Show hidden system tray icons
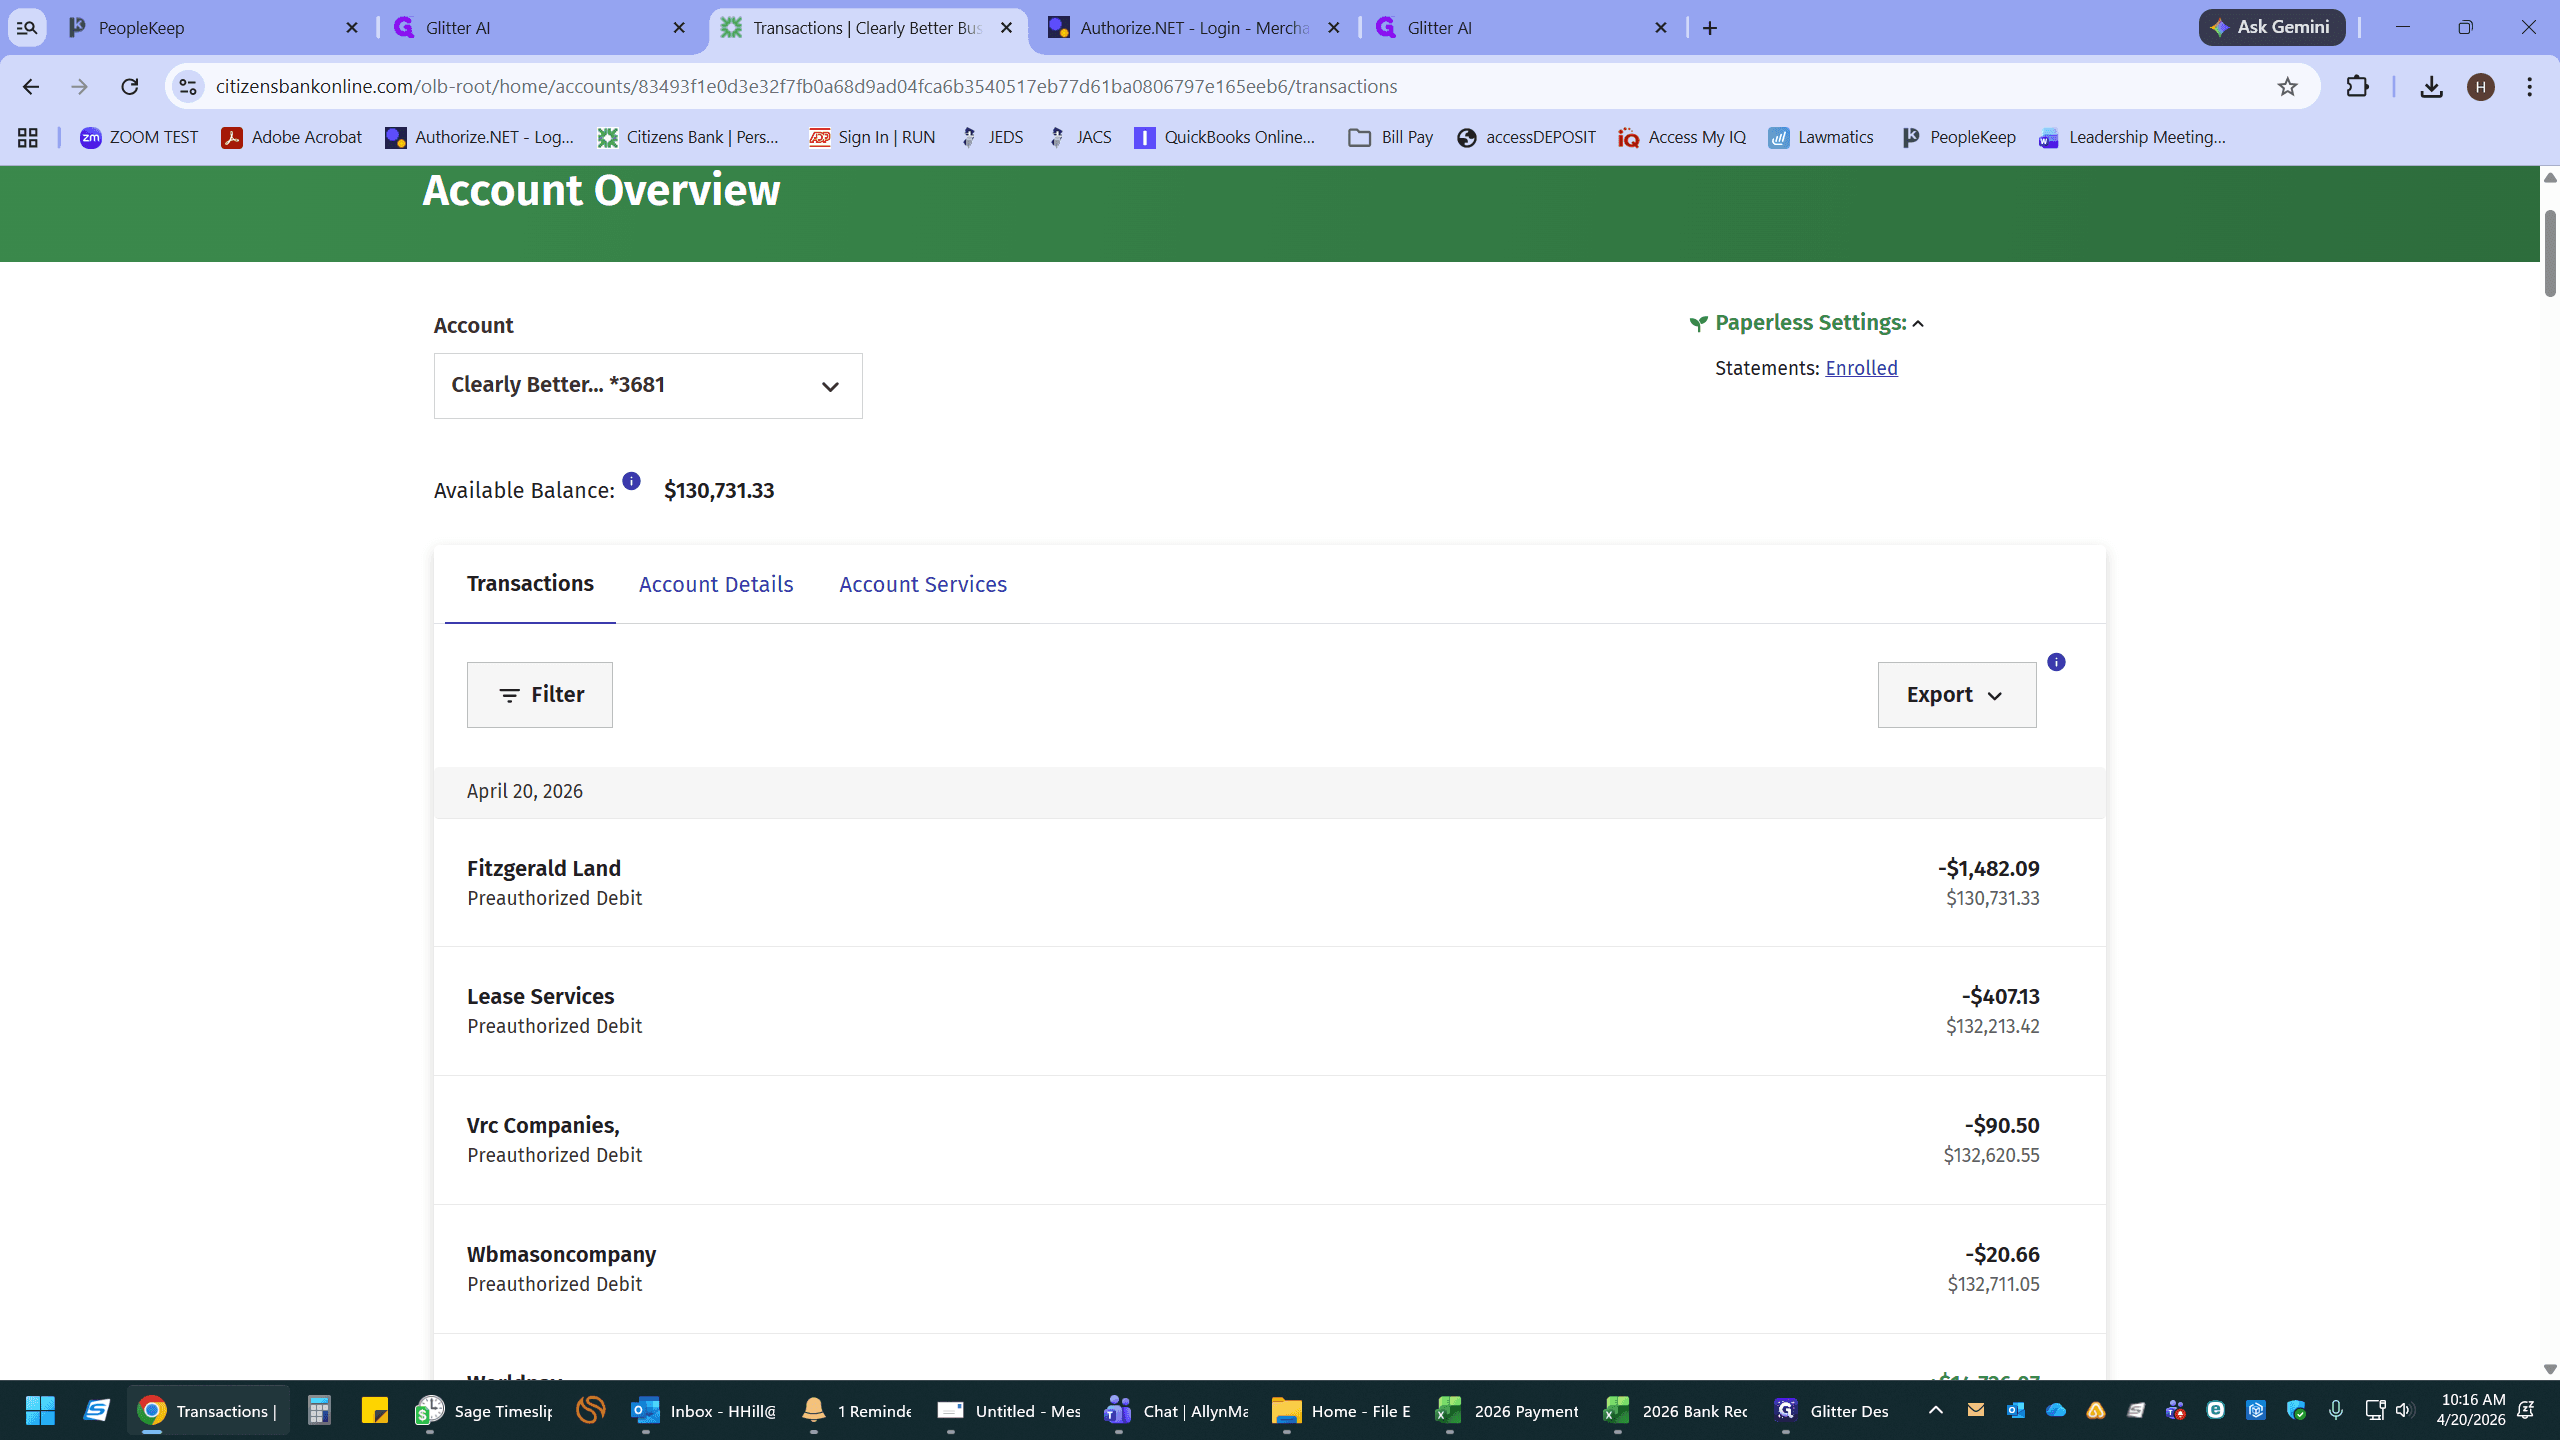The image size is (2560, 1440). pos(1936,1410)
